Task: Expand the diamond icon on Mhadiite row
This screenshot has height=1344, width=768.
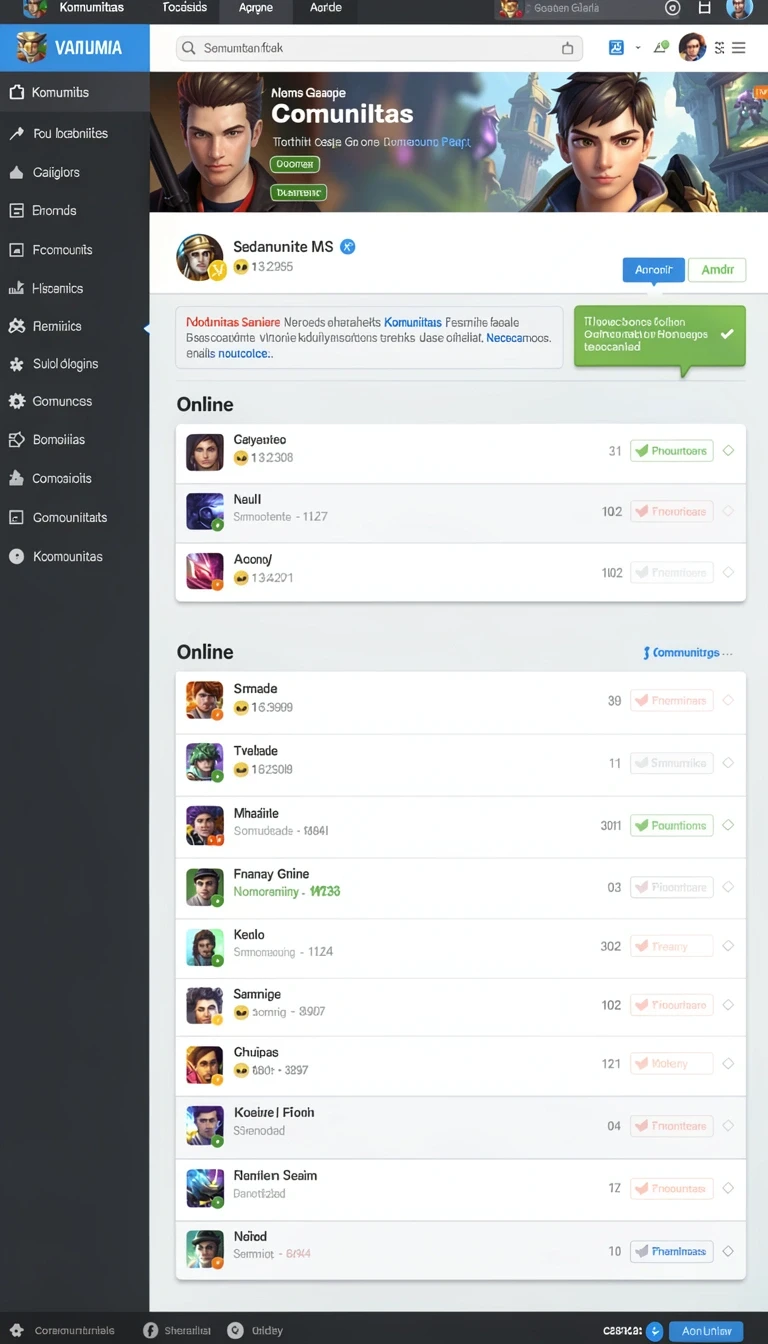Action: 728,825
